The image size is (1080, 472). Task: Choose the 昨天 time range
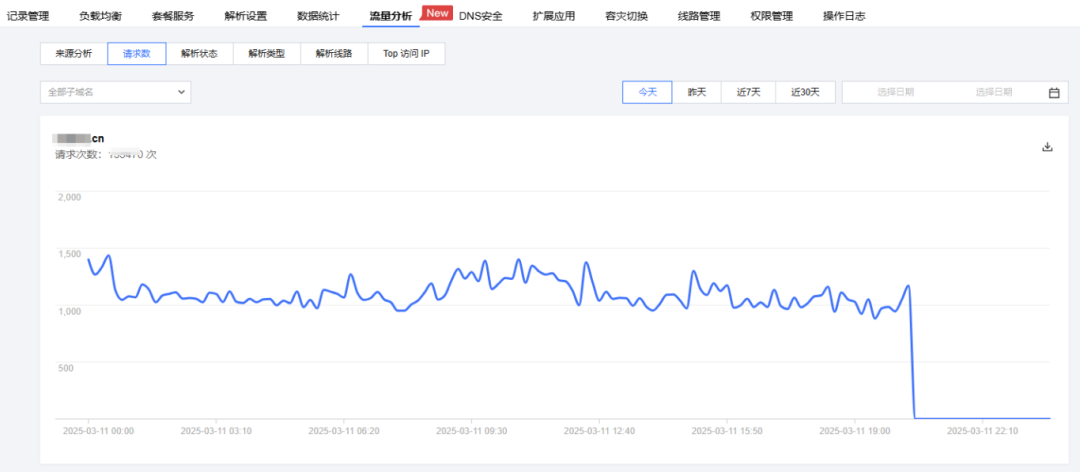(697, 92)
